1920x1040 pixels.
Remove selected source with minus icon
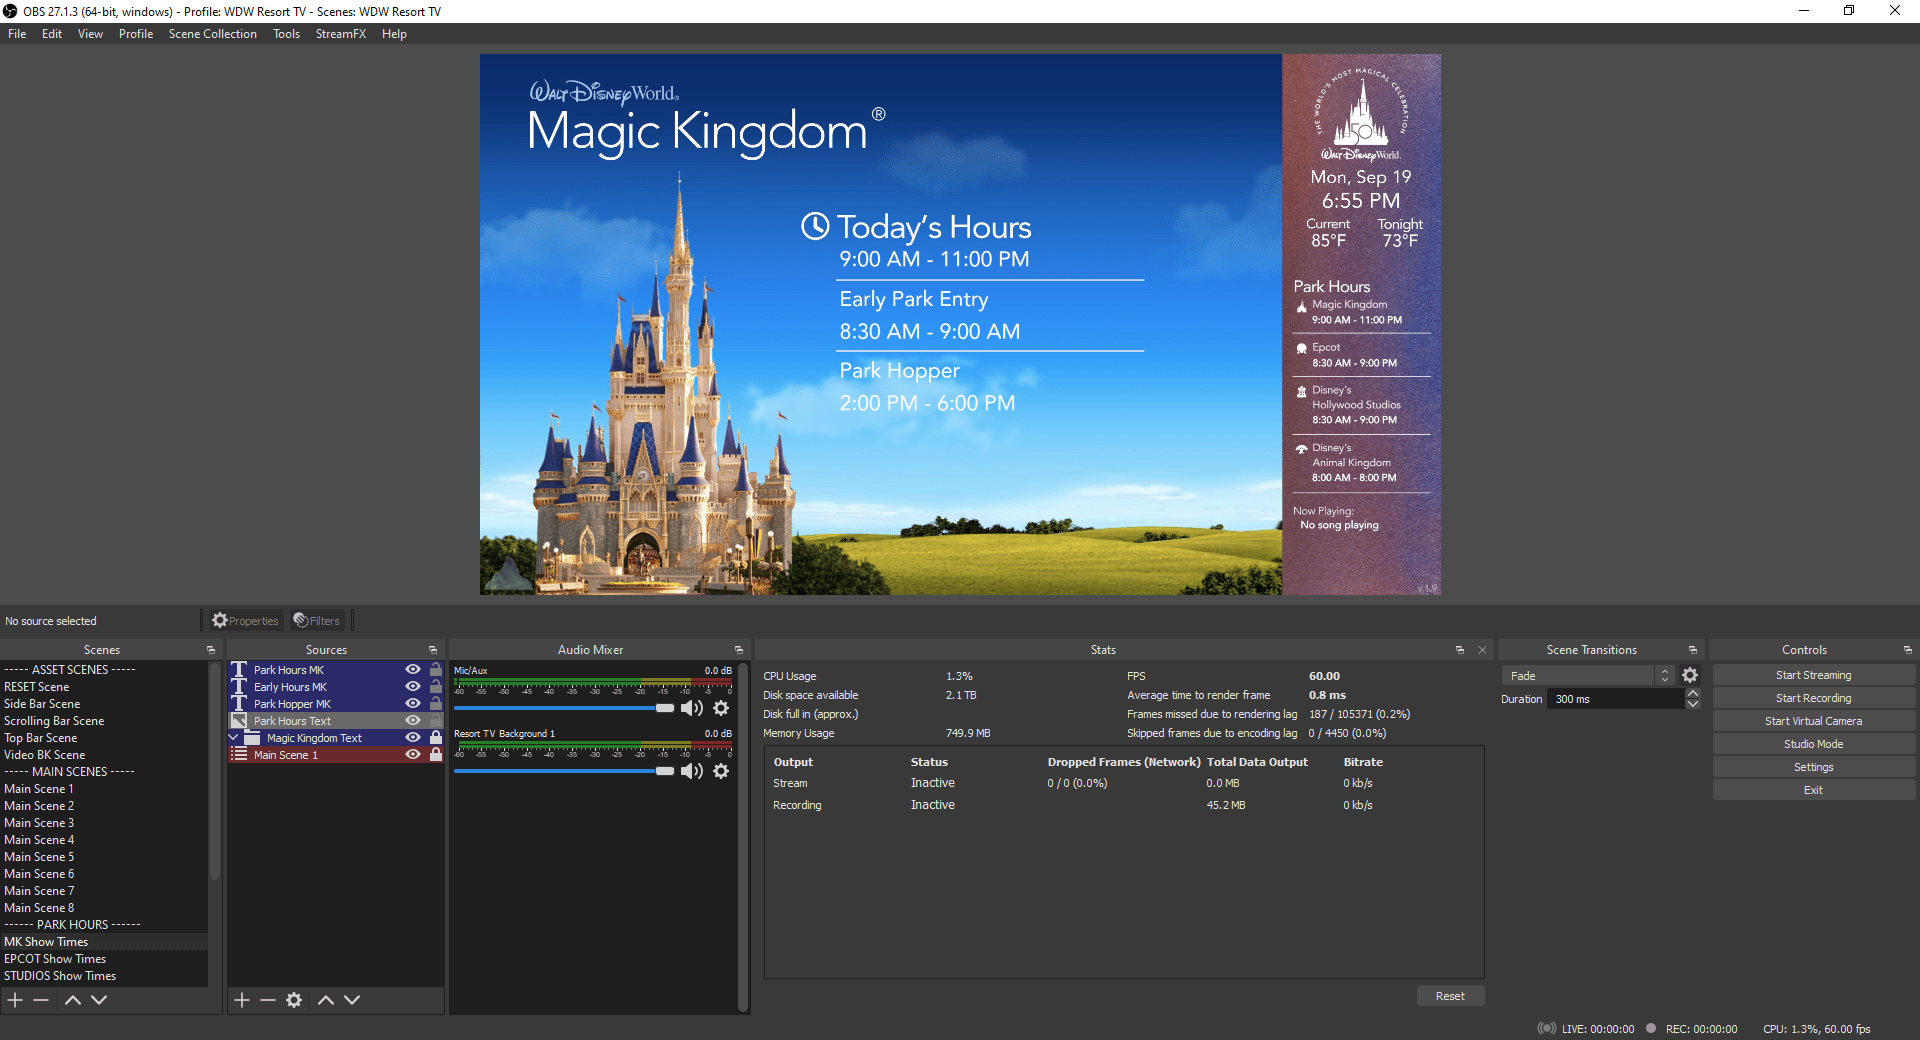click(268, 1000)
